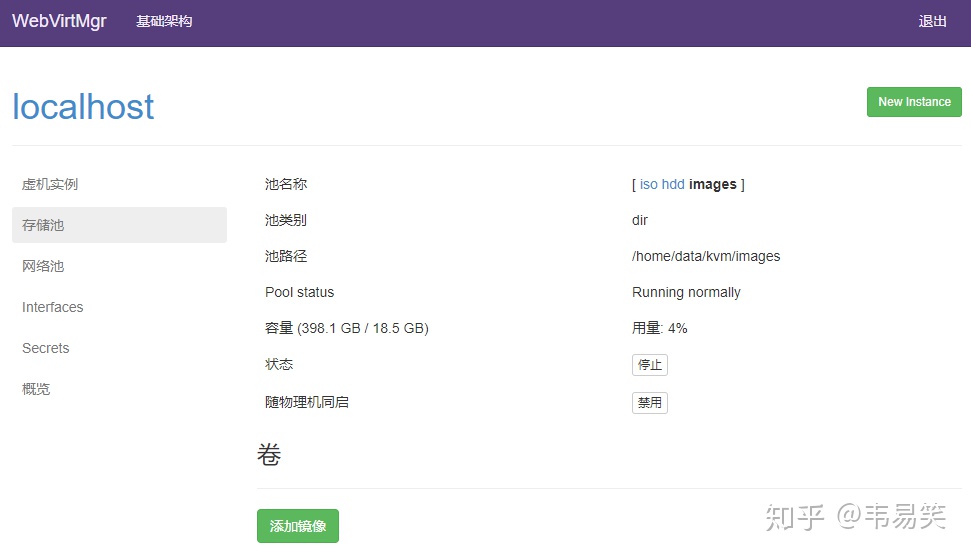
Task: Click the New Instance button
Action: (x=914, y=102)
